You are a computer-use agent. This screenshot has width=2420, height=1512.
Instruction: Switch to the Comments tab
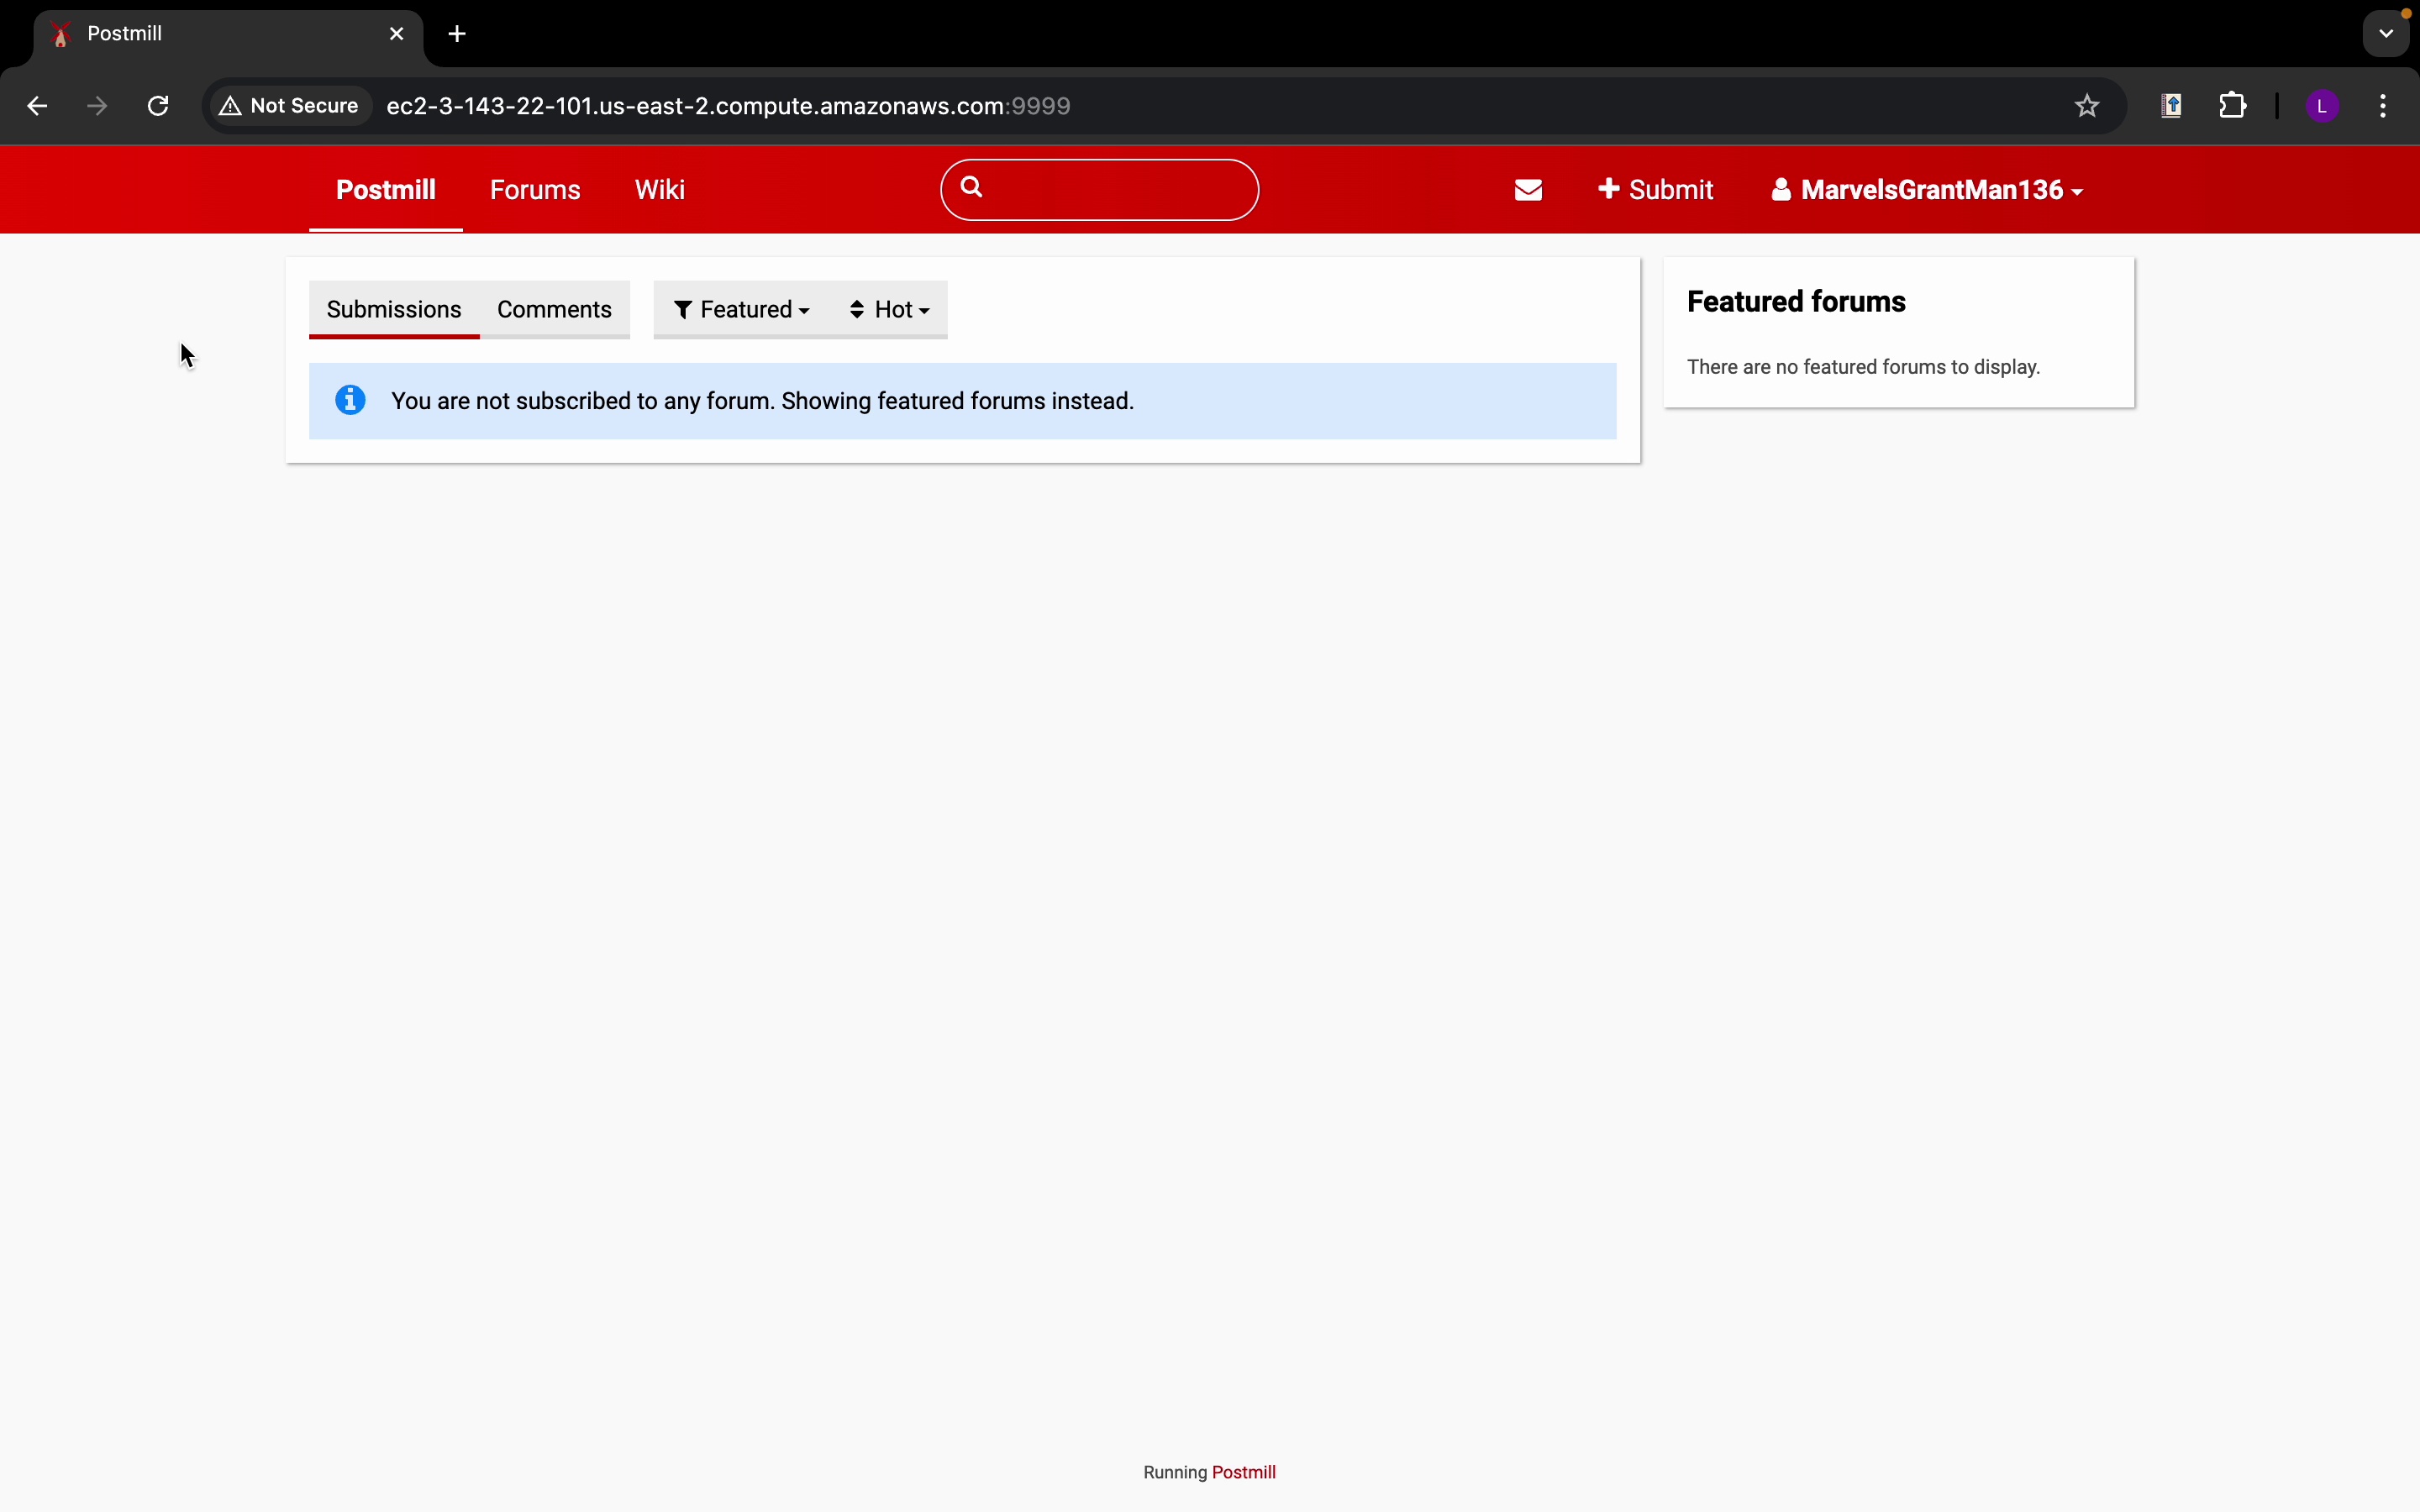[x=554, y=310]
